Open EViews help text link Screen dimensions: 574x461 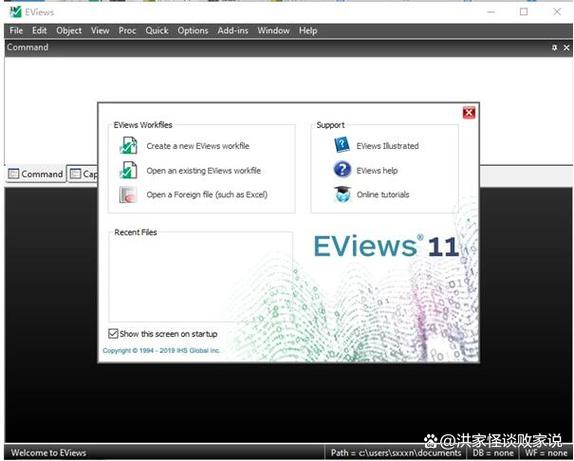[x=377, y=171]
